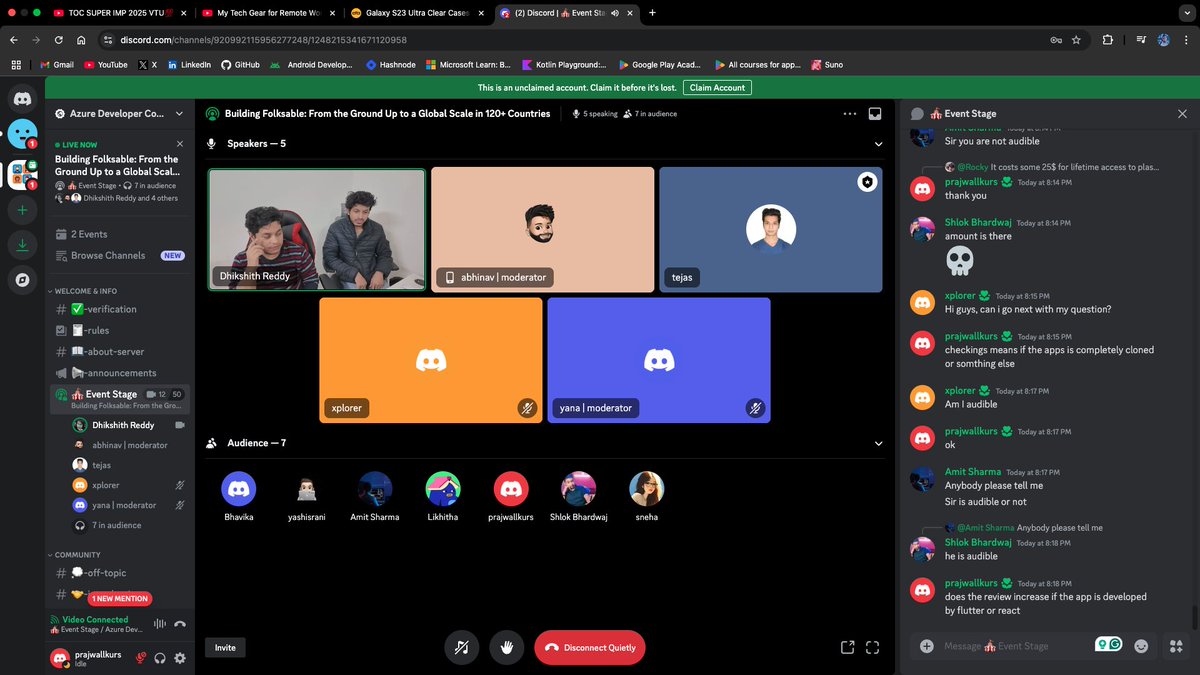Select Dhikshith Reddy video tile
The width and height of the screenshot is (1200, 675).
tap(317, 229)
